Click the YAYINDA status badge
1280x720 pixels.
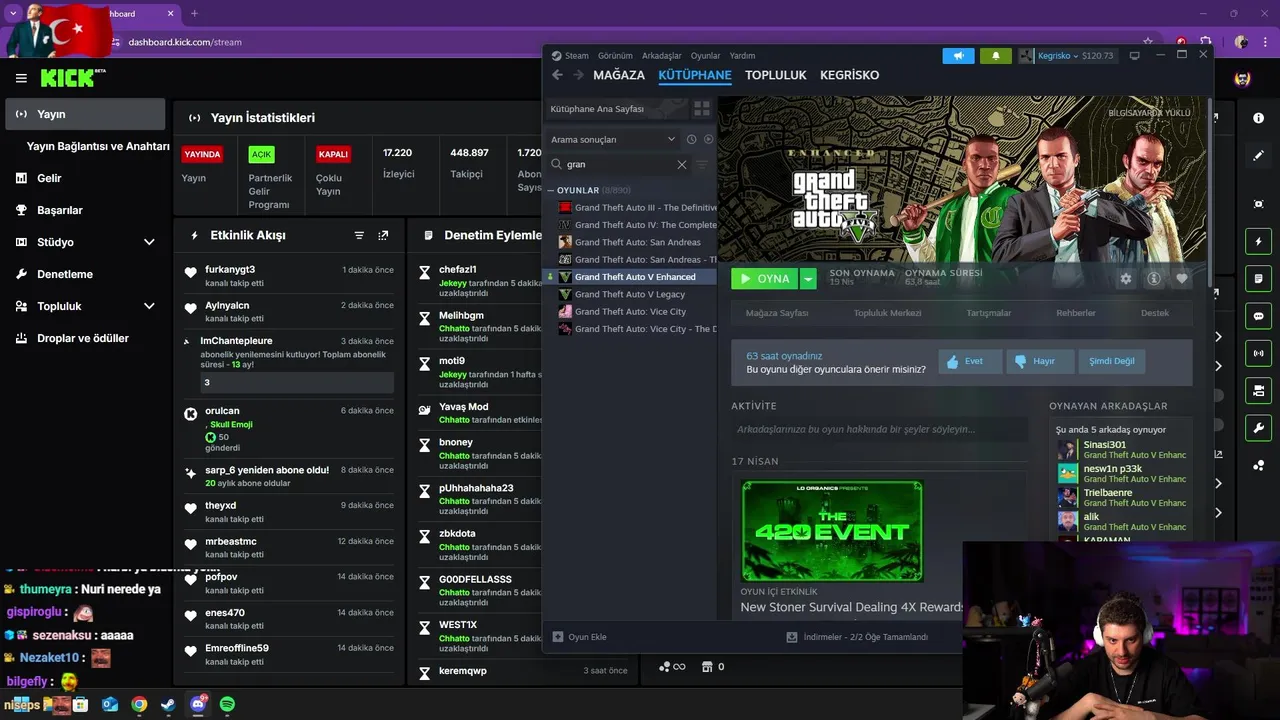(x=202, y=154)
